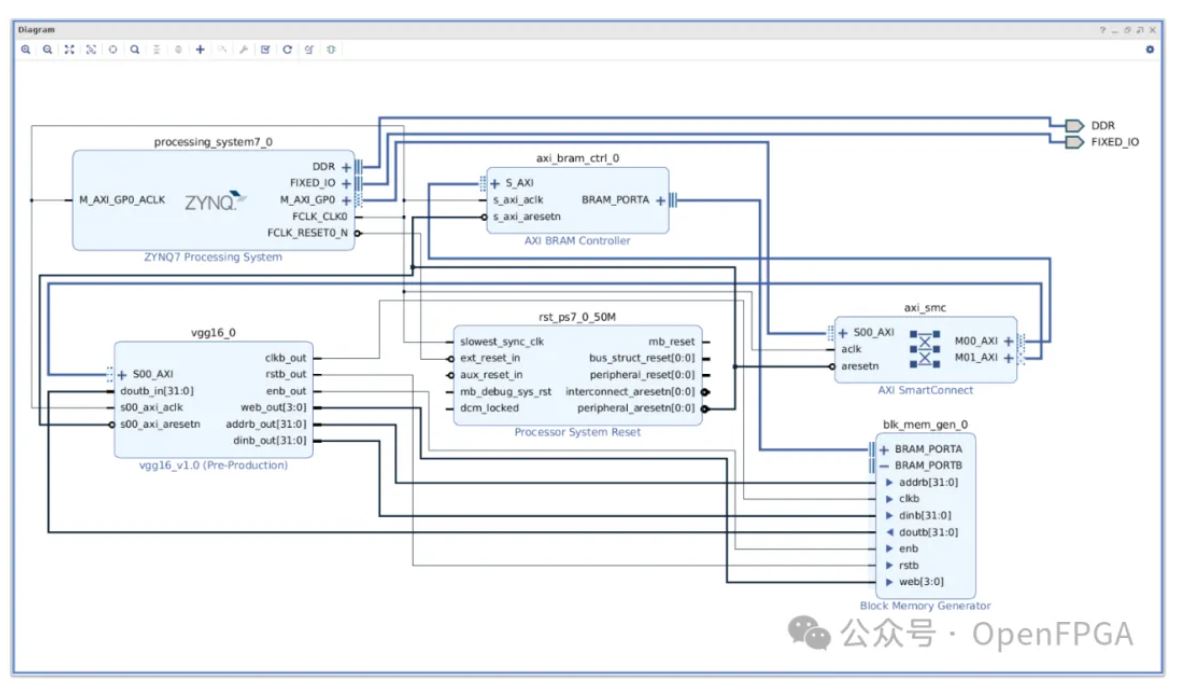Select the dcm_locked pin
The height and width of the screenshot is (696, 1179).
[x=489, y=408]
